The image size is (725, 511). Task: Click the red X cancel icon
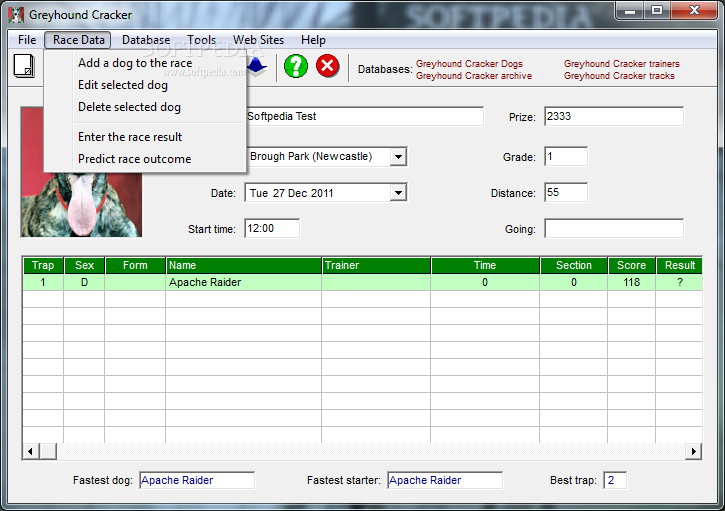[328, 66]
